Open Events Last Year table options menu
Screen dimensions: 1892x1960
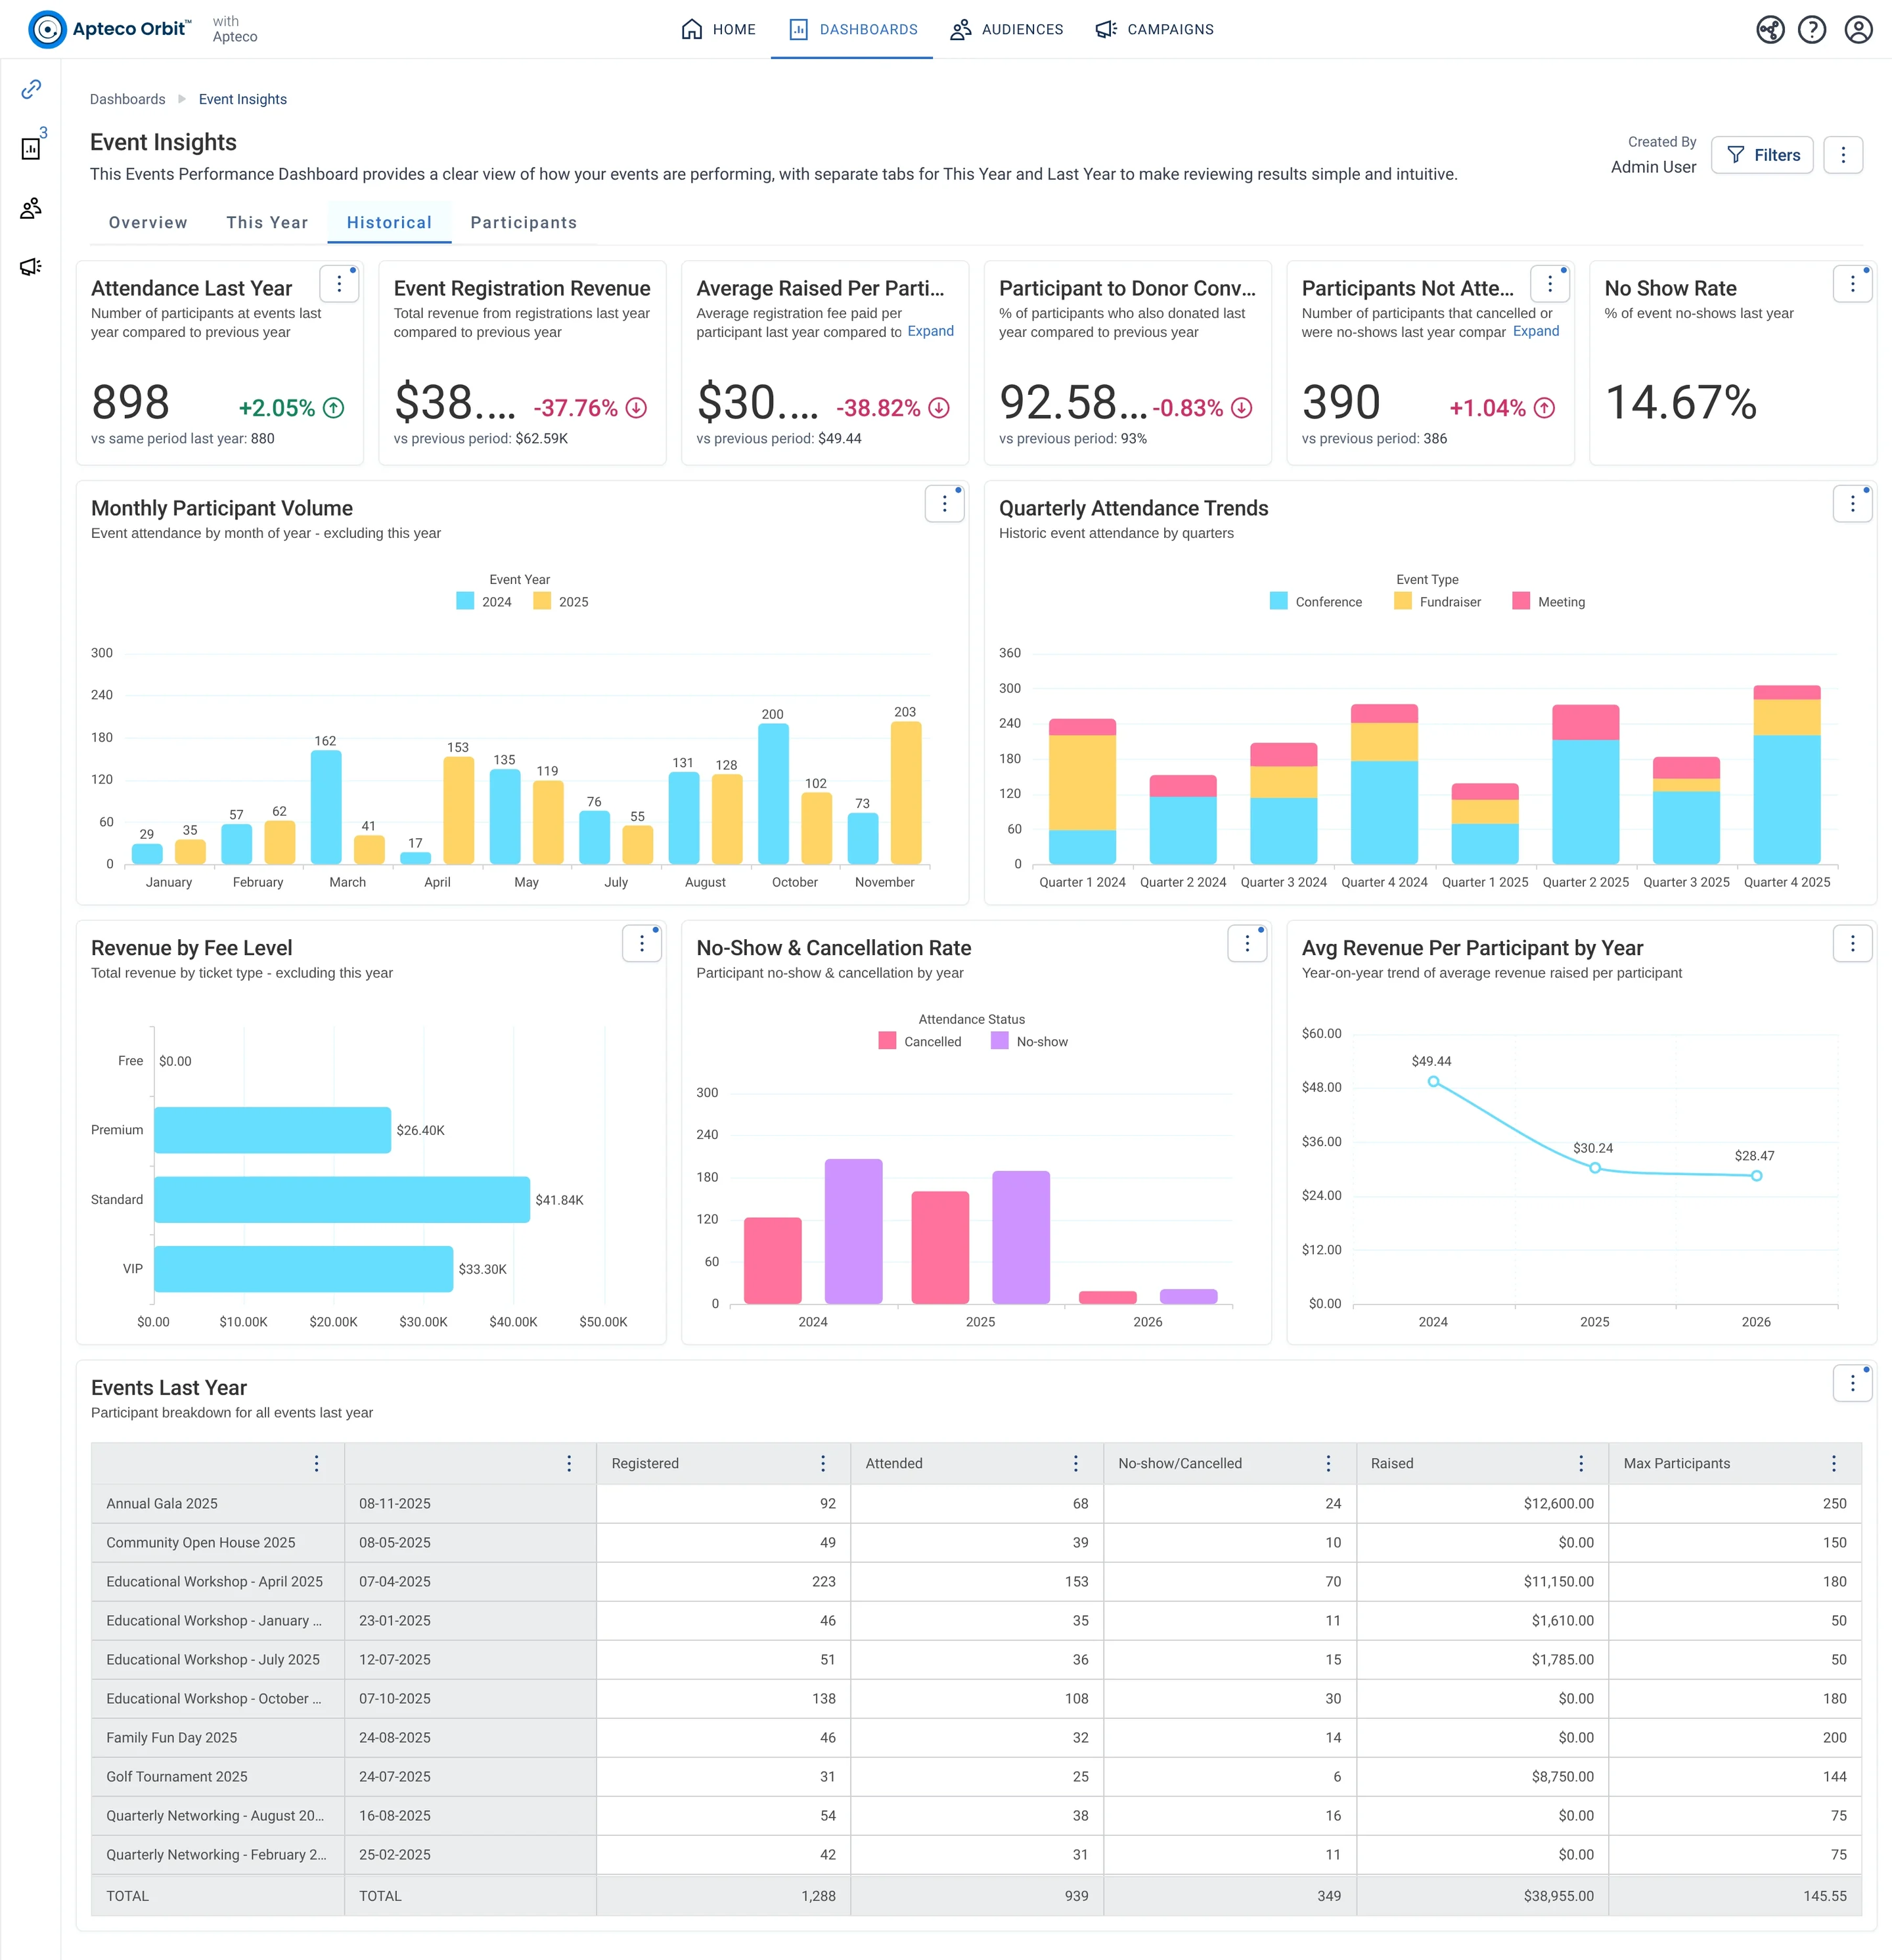click(1852, 1383)
